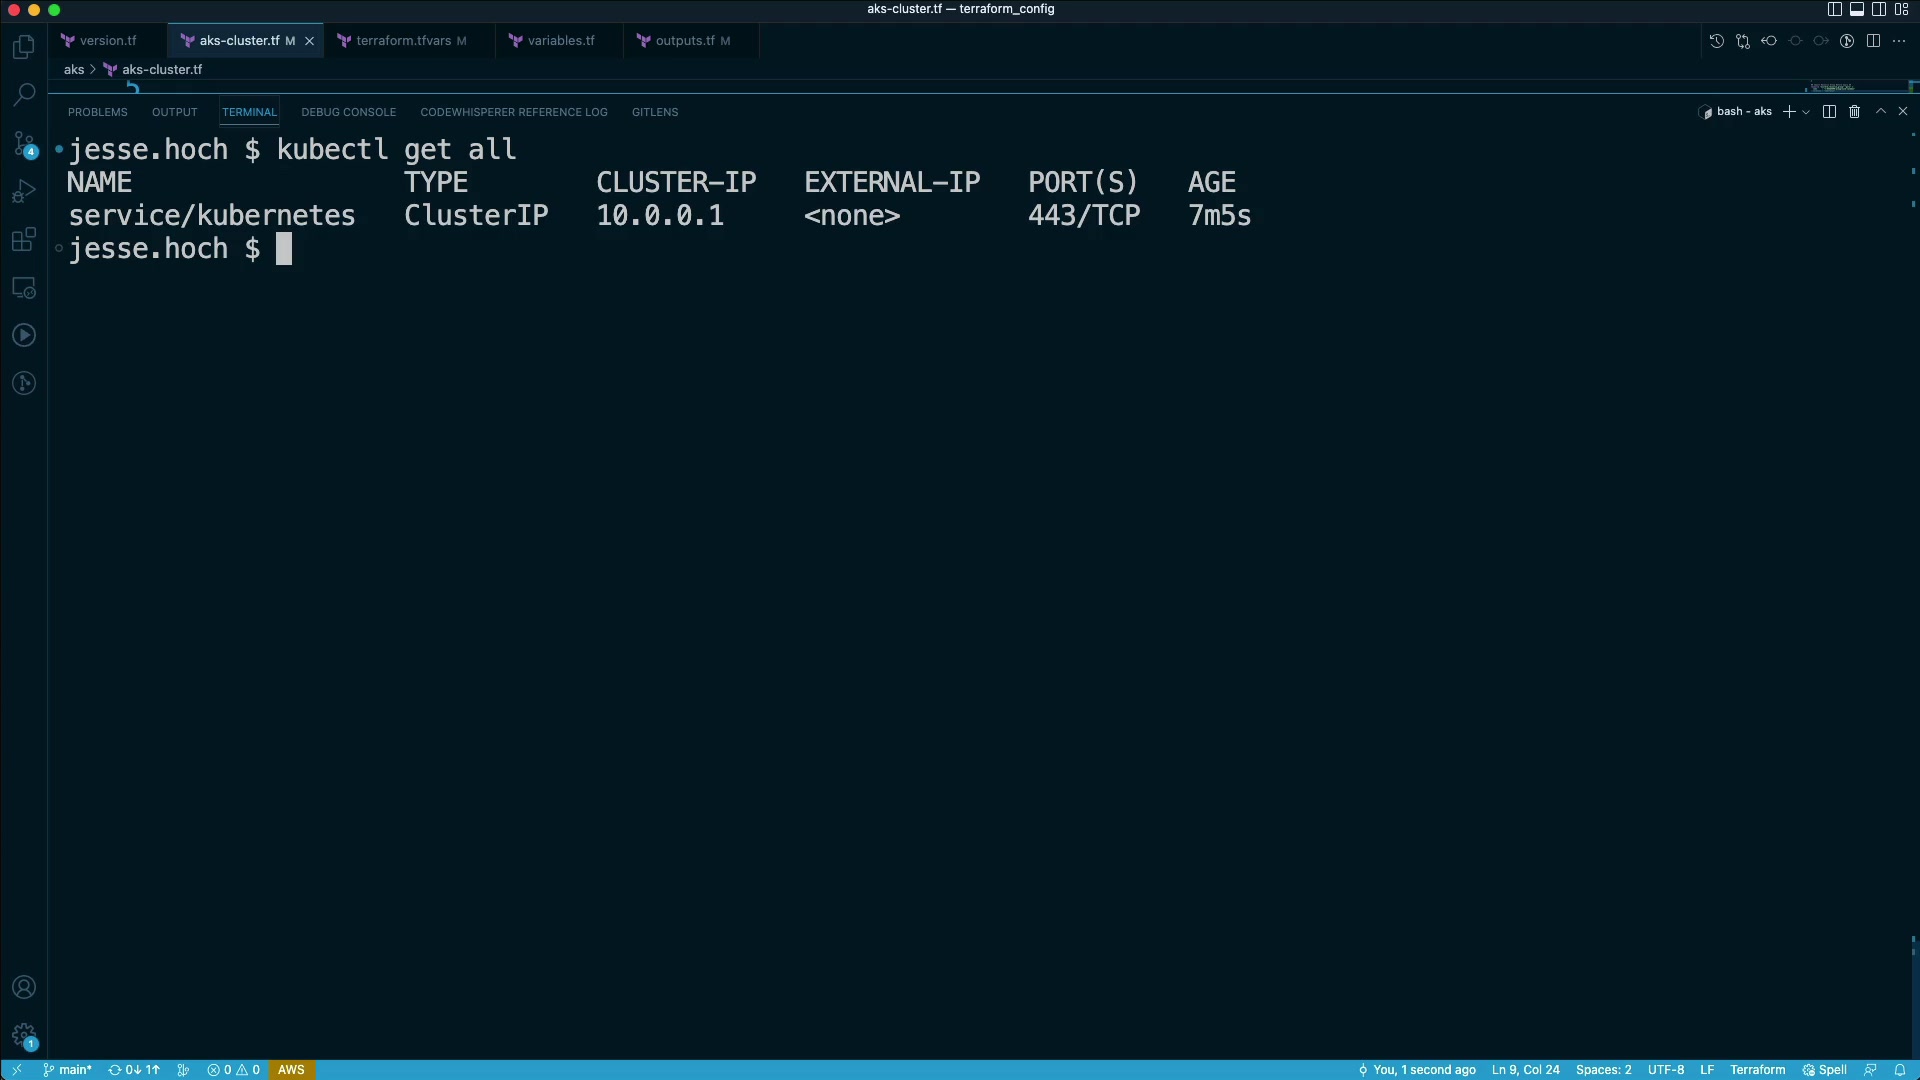The width and height of the screenshot is (1920, 1080).
Task: Open GitLens file history clock icon
Action: coord(1716,41)
